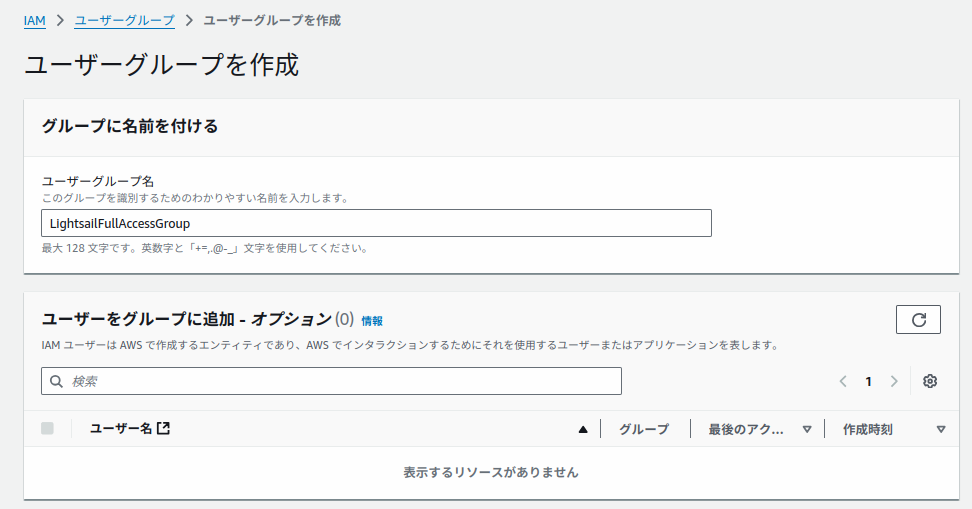
Task: Select page 1 in pagination
Action: (x=868, y=381)
